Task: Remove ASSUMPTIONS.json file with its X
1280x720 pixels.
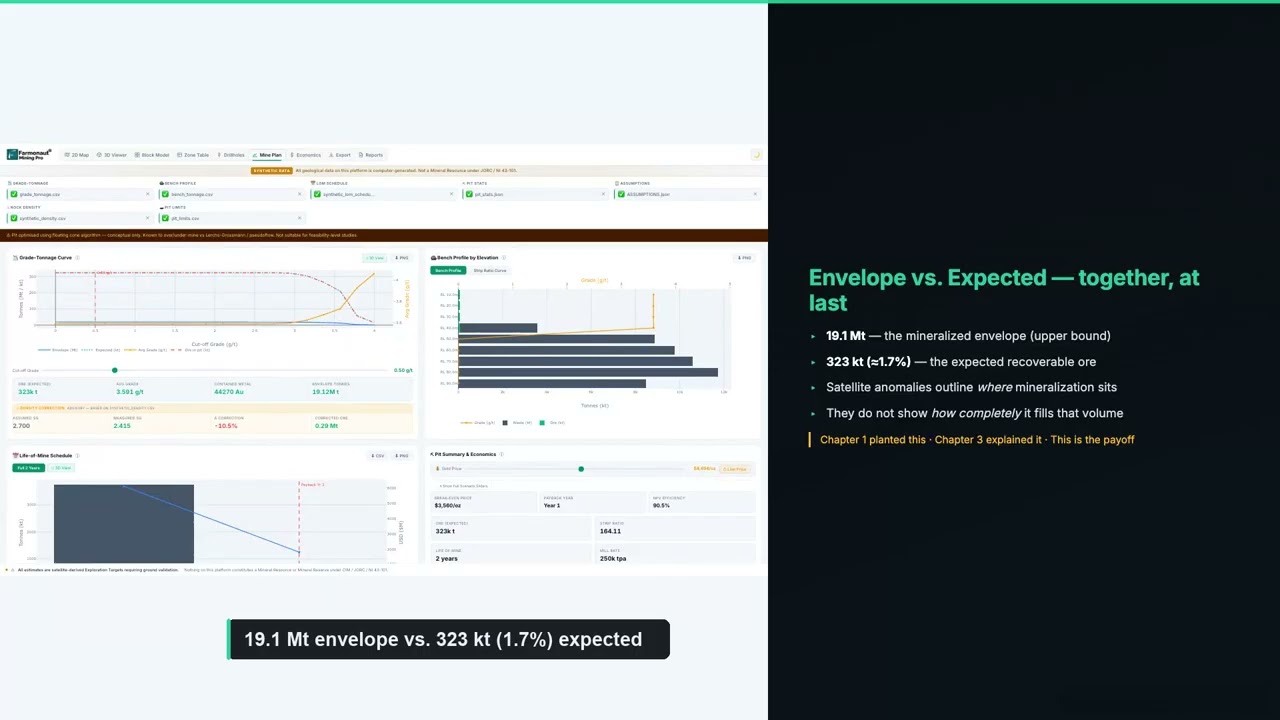Action: coord(755,194)
